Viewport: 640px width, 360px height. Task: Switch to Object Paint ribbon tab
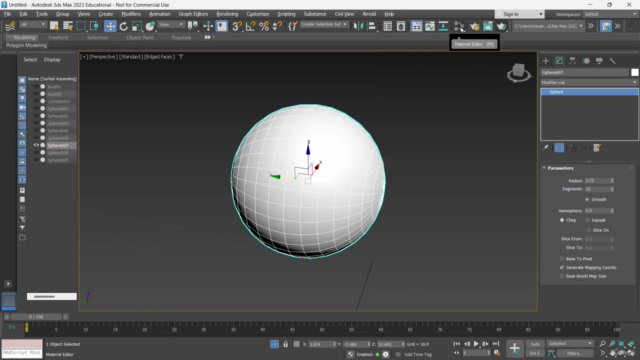(140, 38)
